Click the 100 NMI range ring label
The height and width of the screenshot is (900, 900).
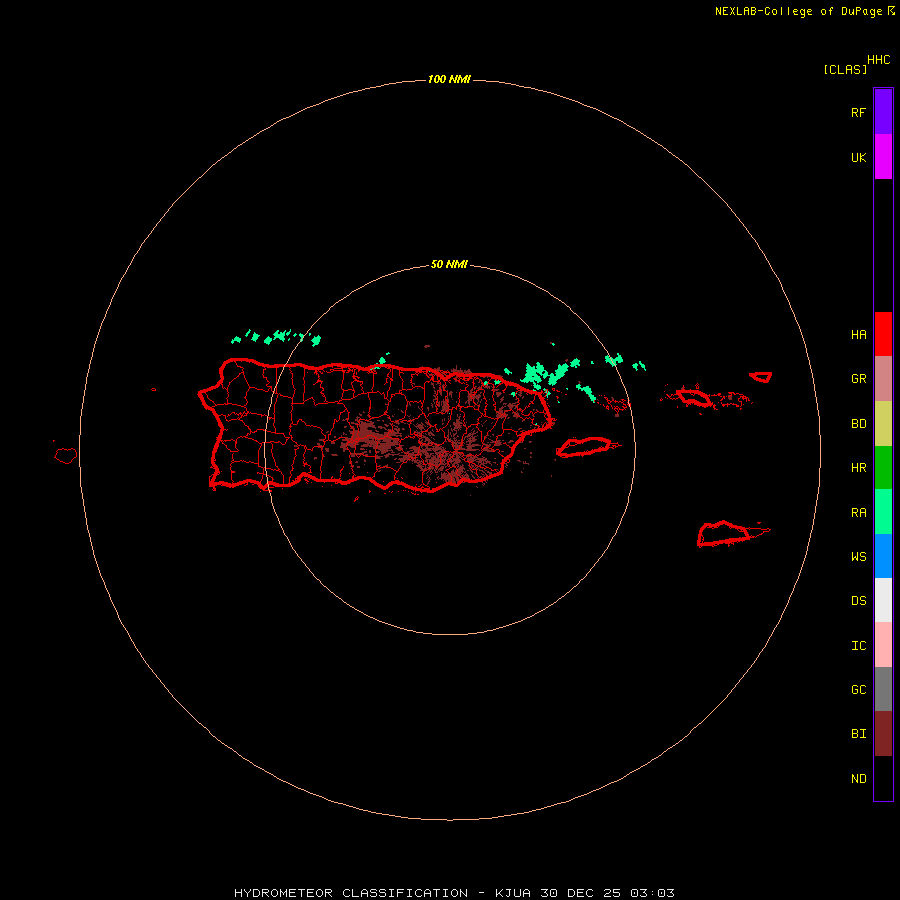(449, 79)
